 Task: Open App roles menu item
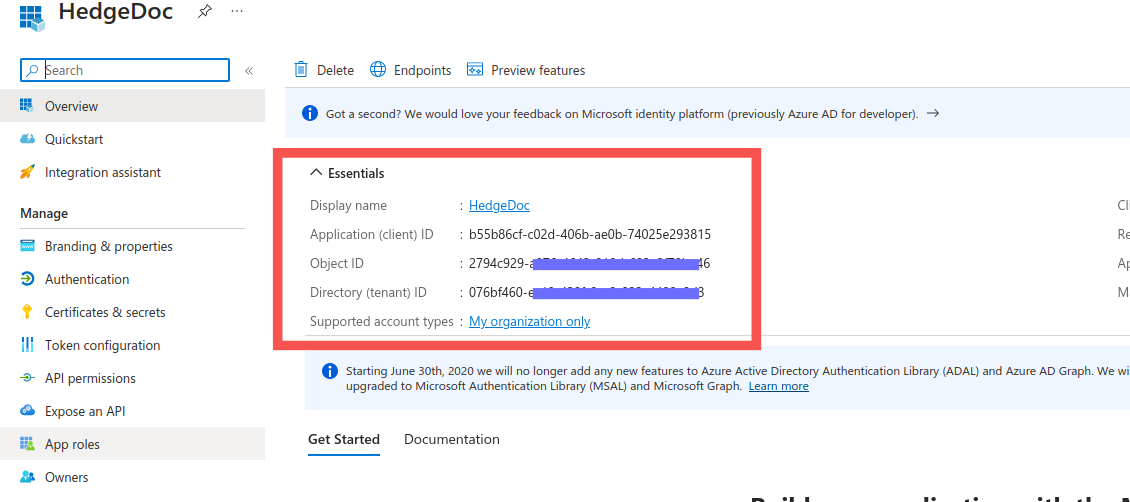(x=72, y=444)
